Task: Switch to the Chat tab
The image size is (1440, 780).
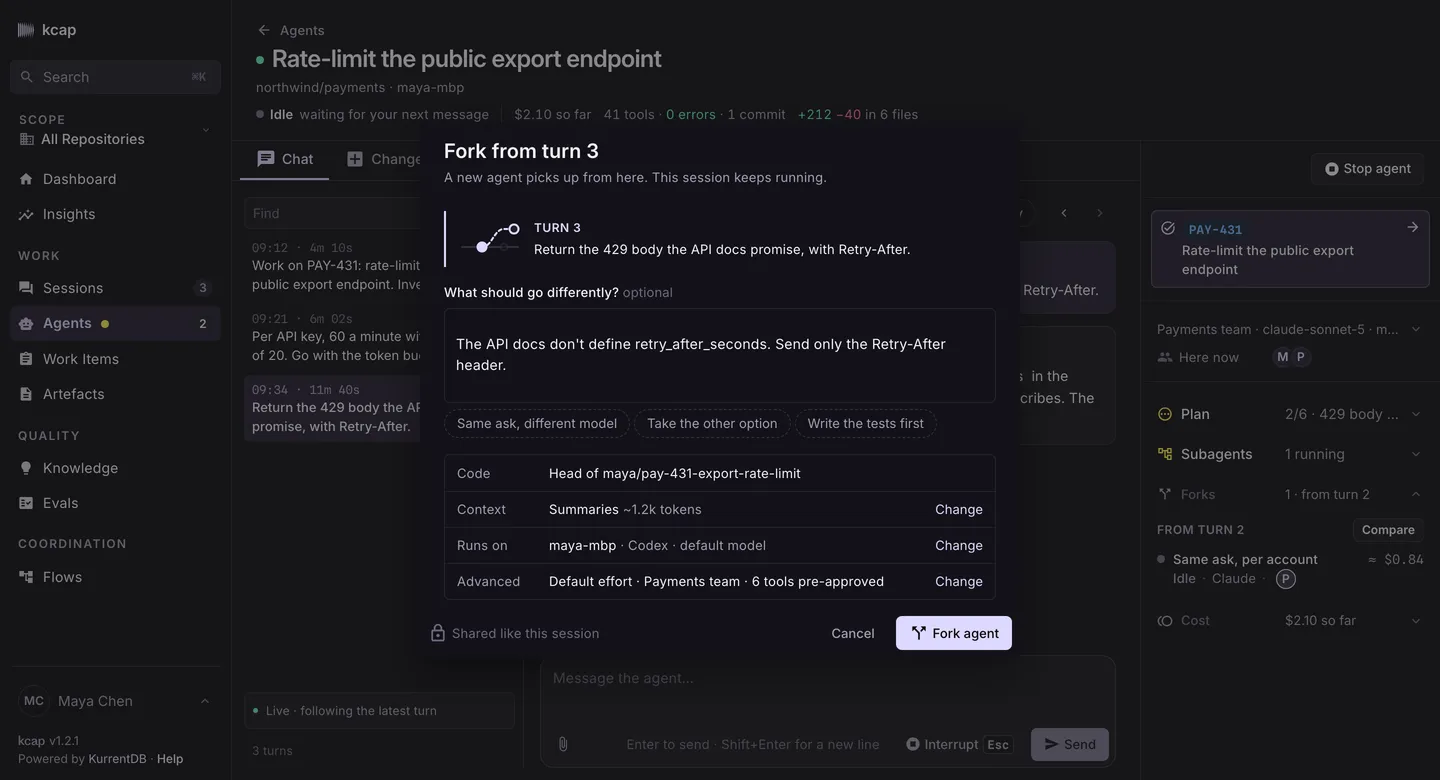Action: [x=285, y=159]
